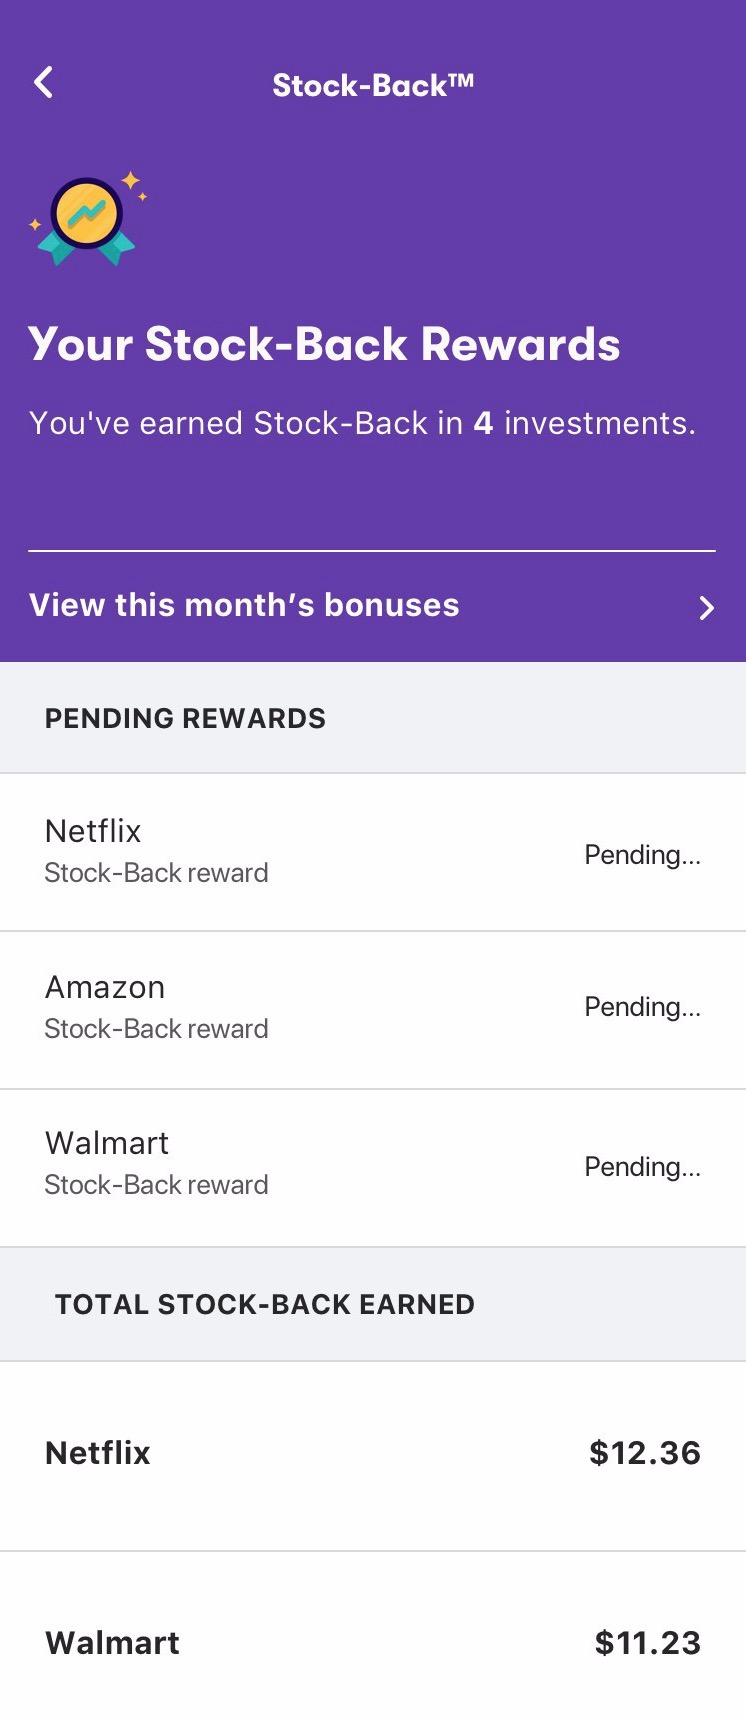Open Walmart under Total Stock-Back Earned
746x1721 pixels.
373,1637
